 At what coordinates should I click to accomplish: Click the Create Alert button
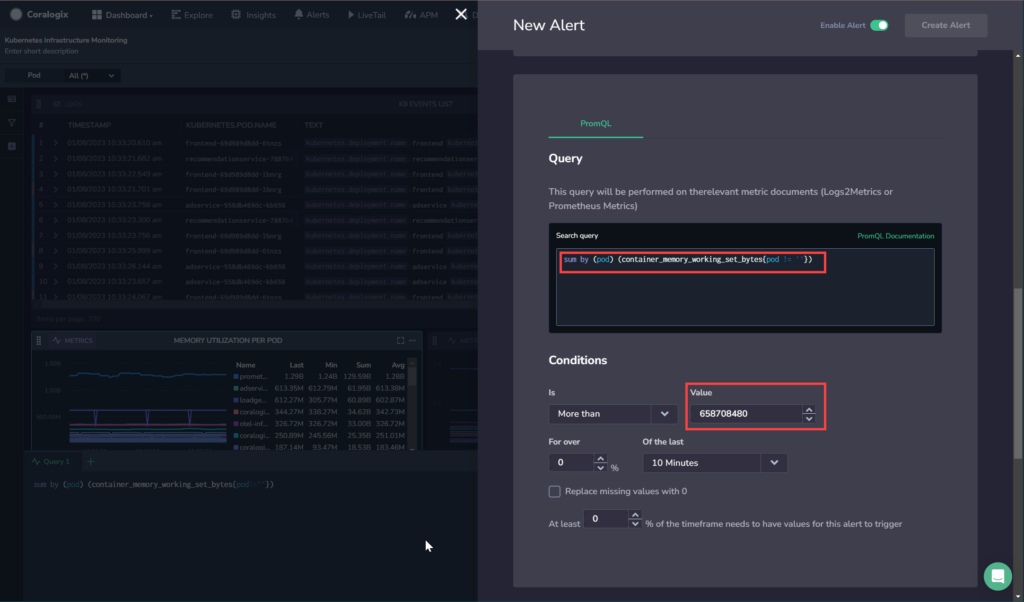pos(946,25)
